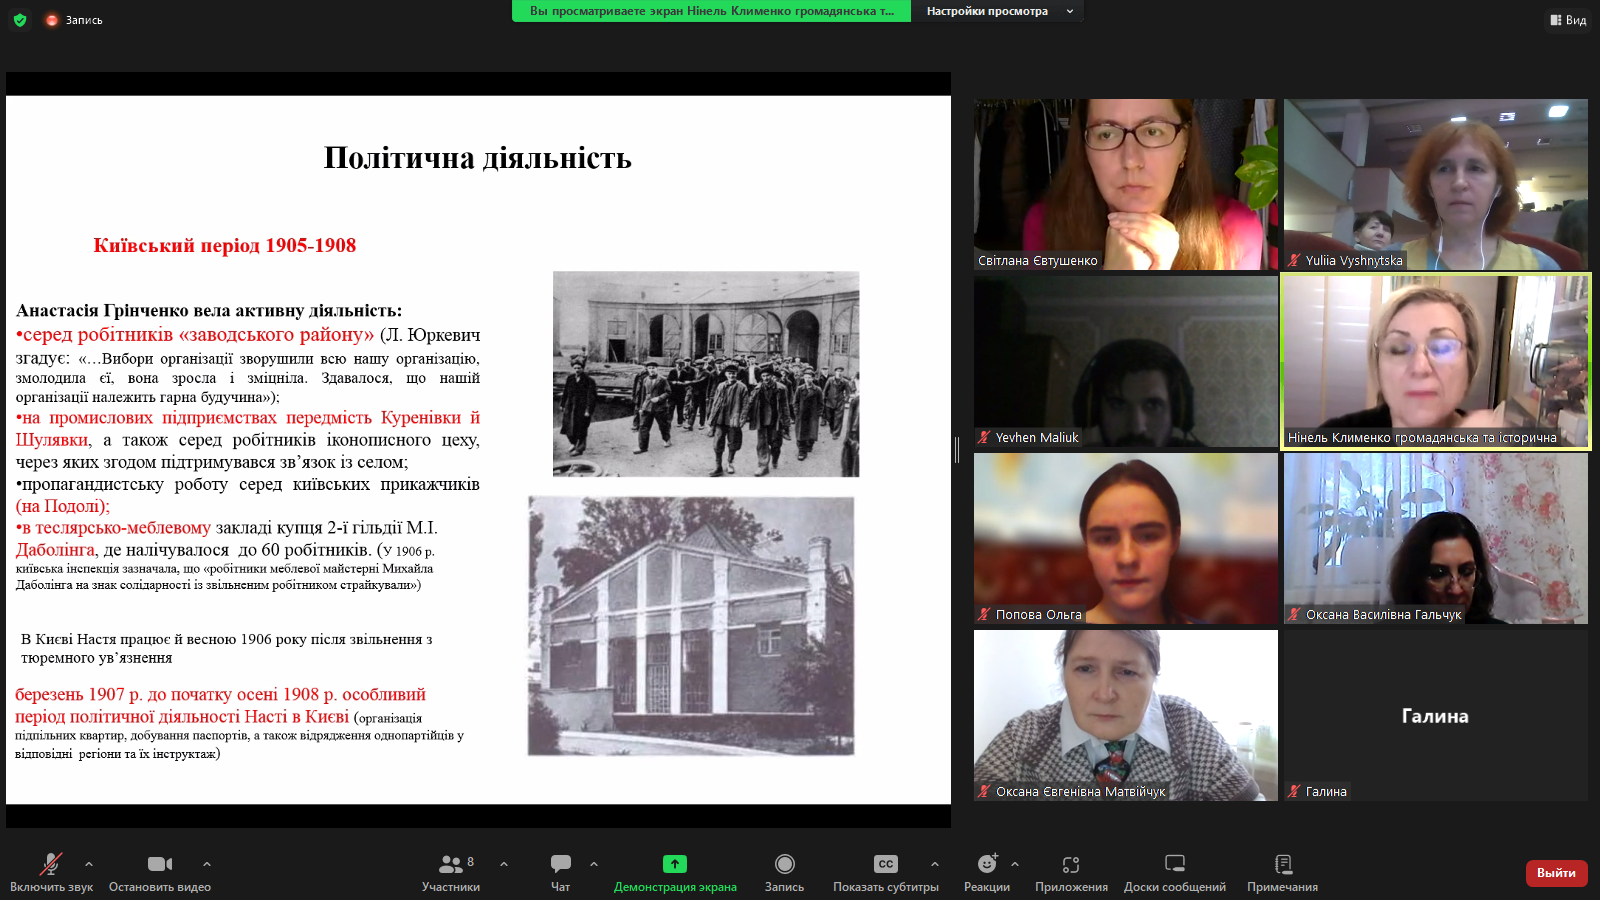Click the green encryption shield icon
This screenshot has height=900, width=1600.
coord(20,20)
